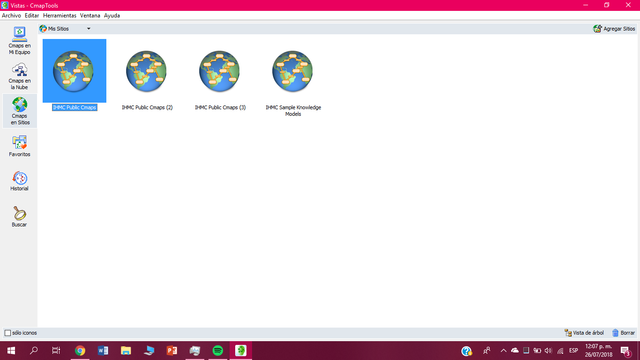Click the IHMC Sample Knowledge Models label
The width and height of the screenshot is (640, 360).
point(293,111)
